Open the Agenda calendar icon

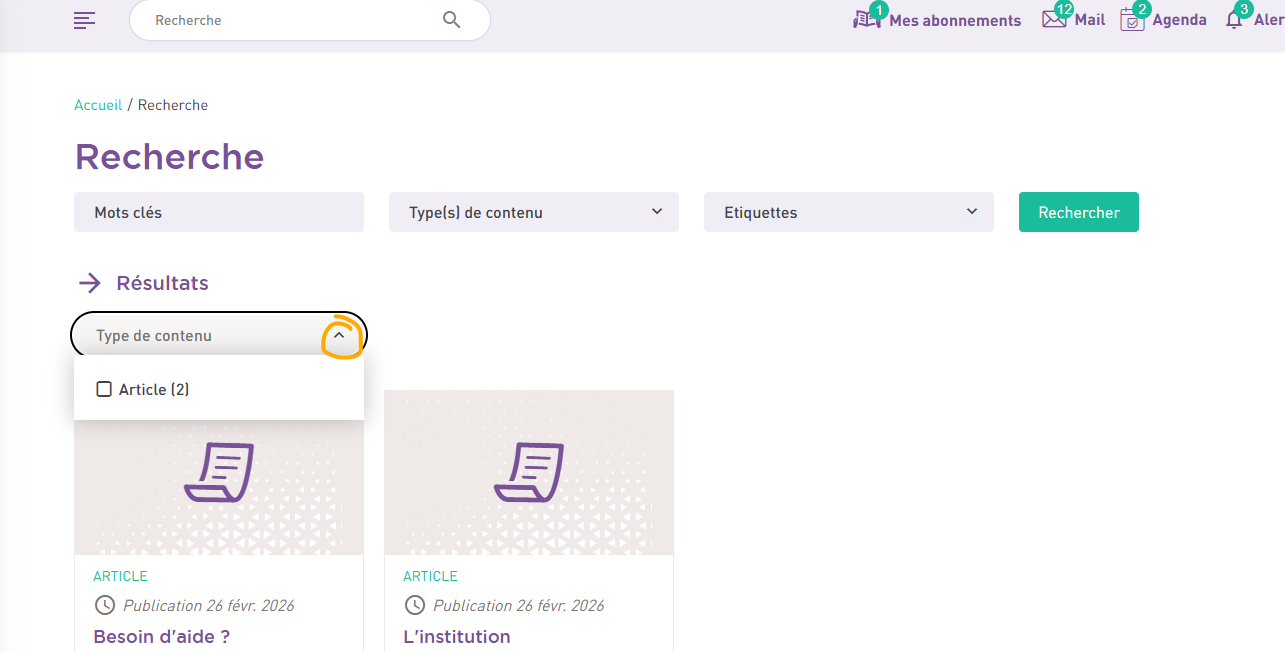coord(1132,20)
